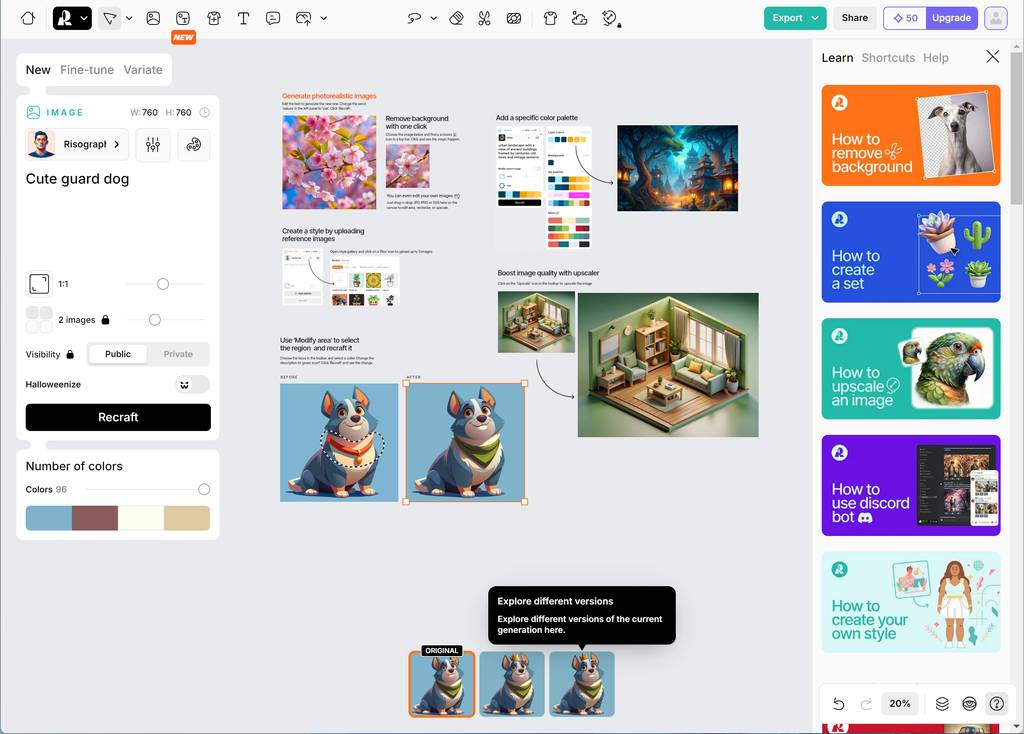
Task: Set visibility to Private
Action: pos(178,354)
